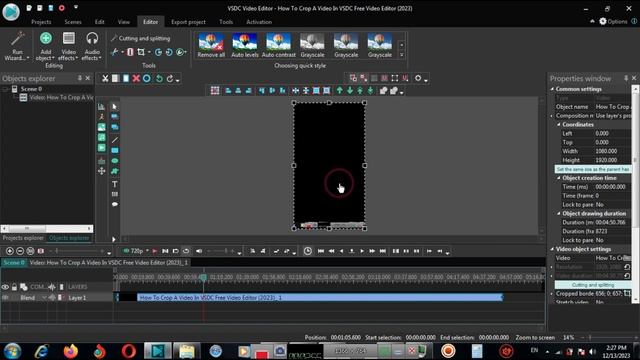Viewport: 640px width, 360px height.
Task: Toggle visibility eye for all layers
Action: [5, 287]
